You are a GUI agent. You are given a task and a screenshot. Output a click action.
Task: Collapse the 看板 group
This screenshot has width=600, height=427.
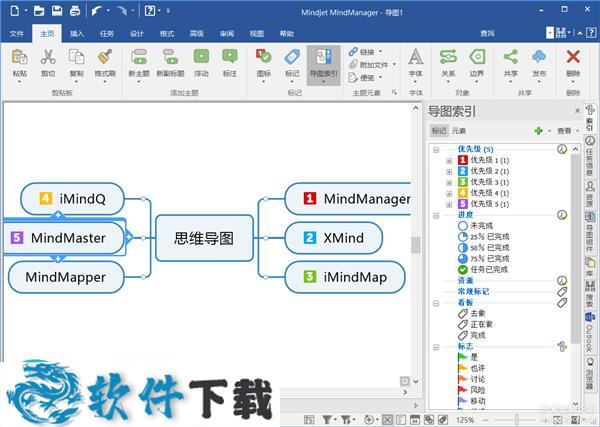(436, 303)
